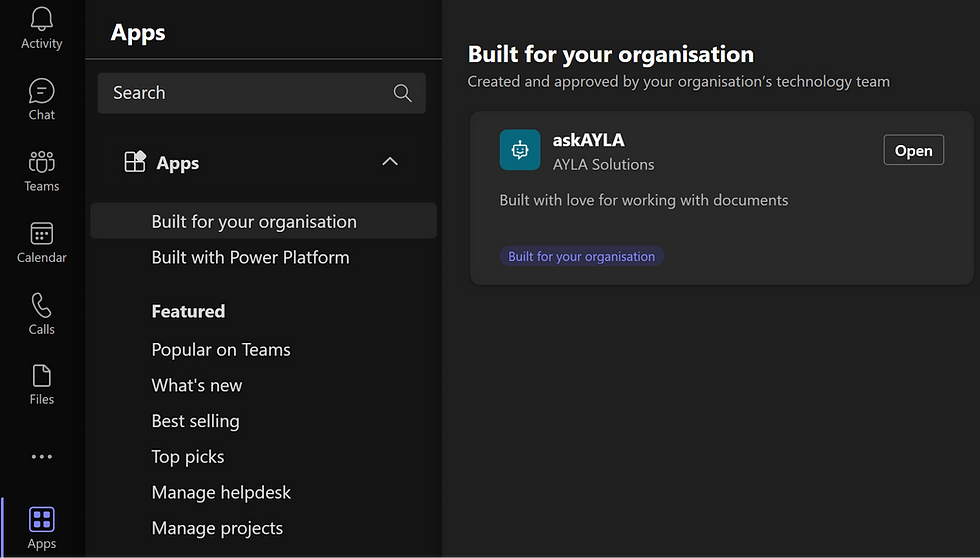Open the Calls phone icon

pos(41,306)
